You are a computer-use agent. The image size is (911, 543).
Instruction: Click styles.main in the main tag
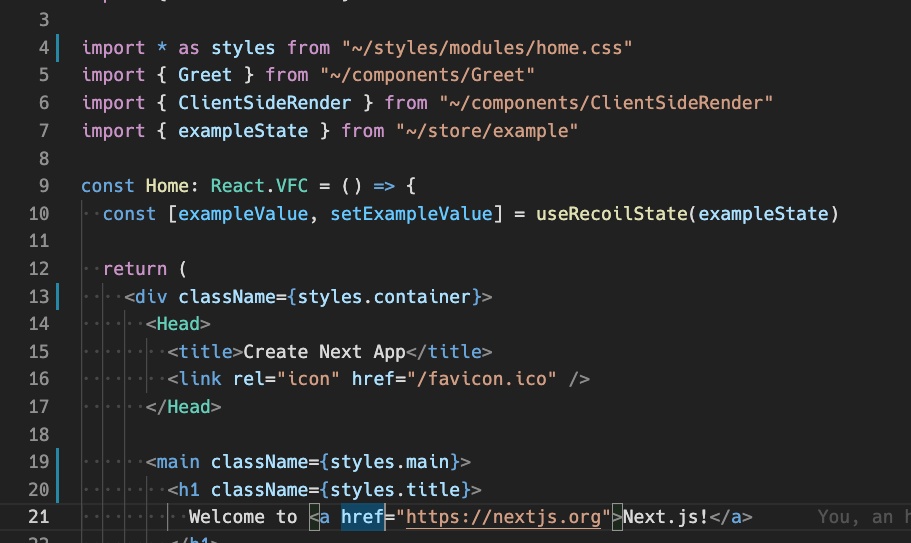[389, 462]
